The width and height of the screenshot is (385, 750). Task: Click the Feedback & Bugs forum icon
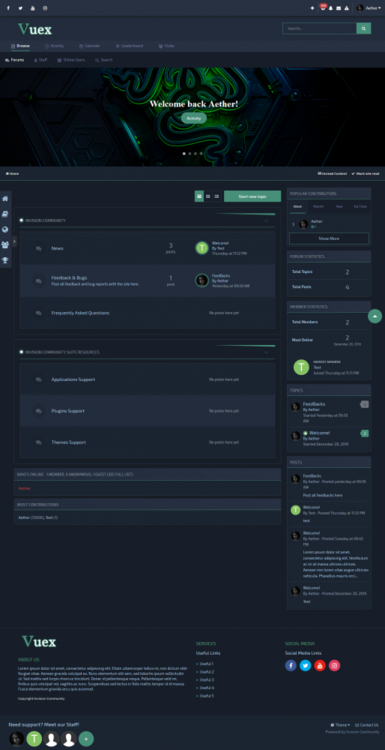[x=39, y=280]
